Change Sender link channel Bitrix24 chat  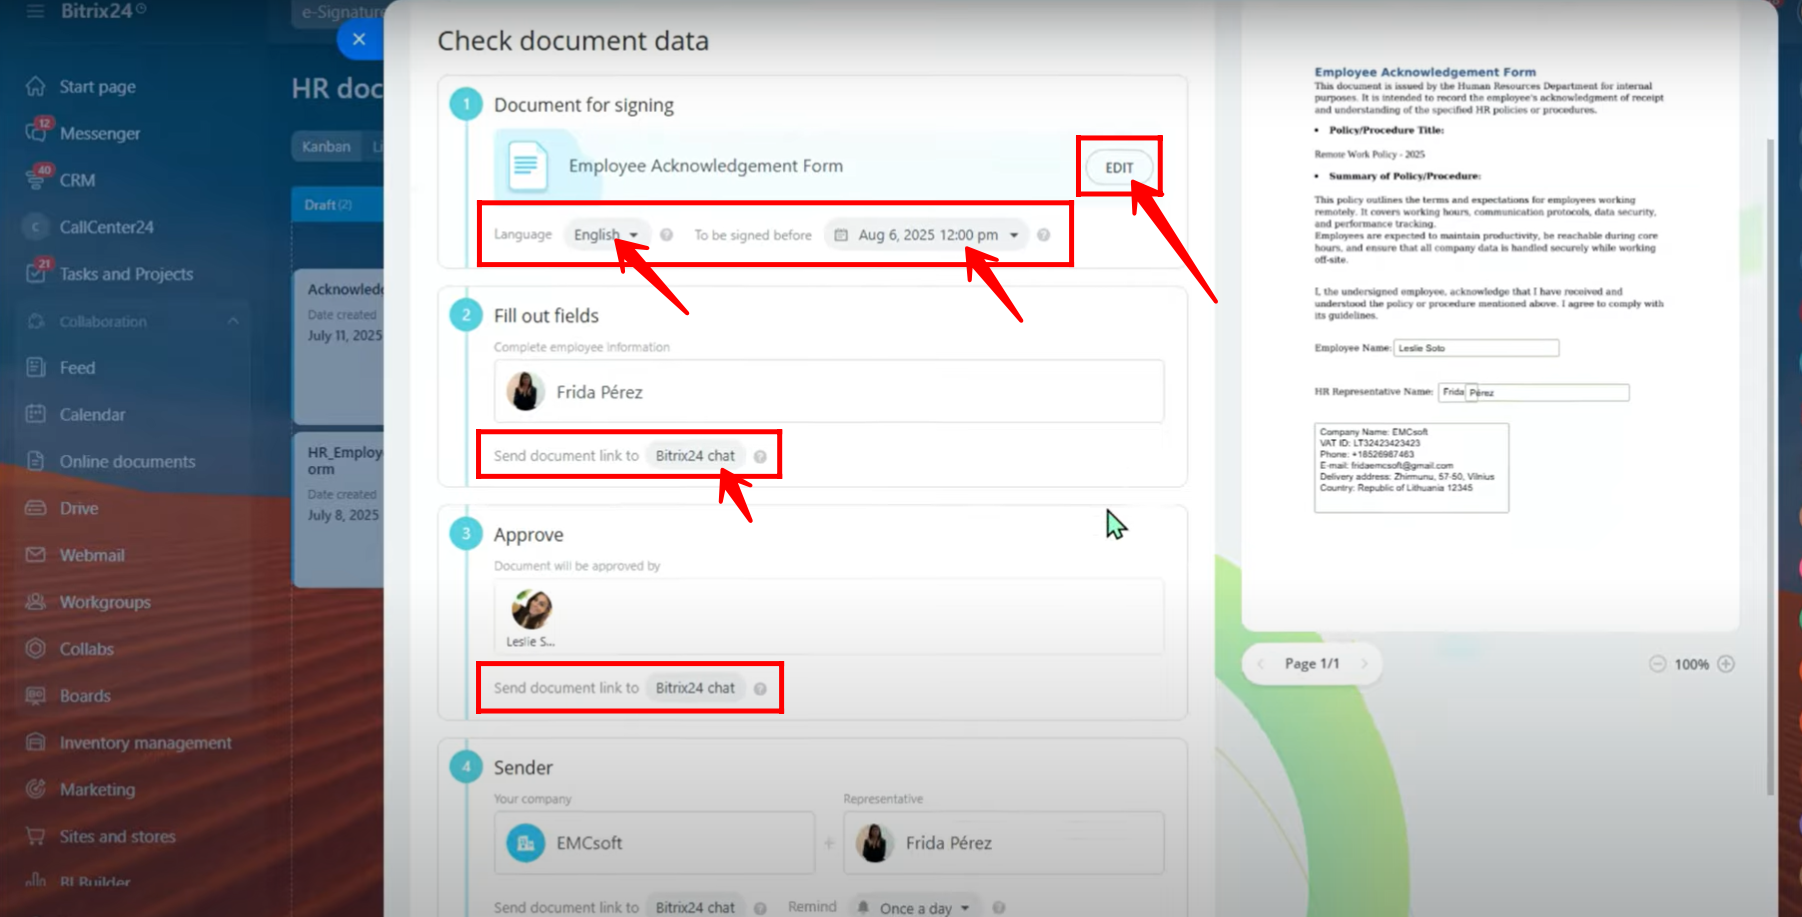[x=695, y=907]
